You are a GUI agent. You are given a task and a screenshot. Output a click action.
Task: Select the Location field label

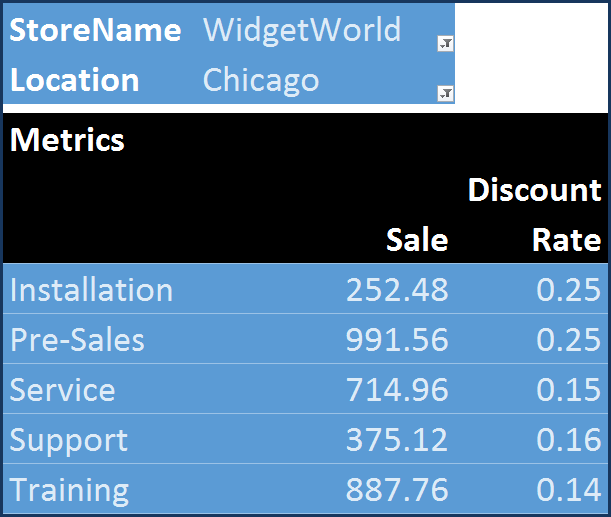click(x=75, y=80)
